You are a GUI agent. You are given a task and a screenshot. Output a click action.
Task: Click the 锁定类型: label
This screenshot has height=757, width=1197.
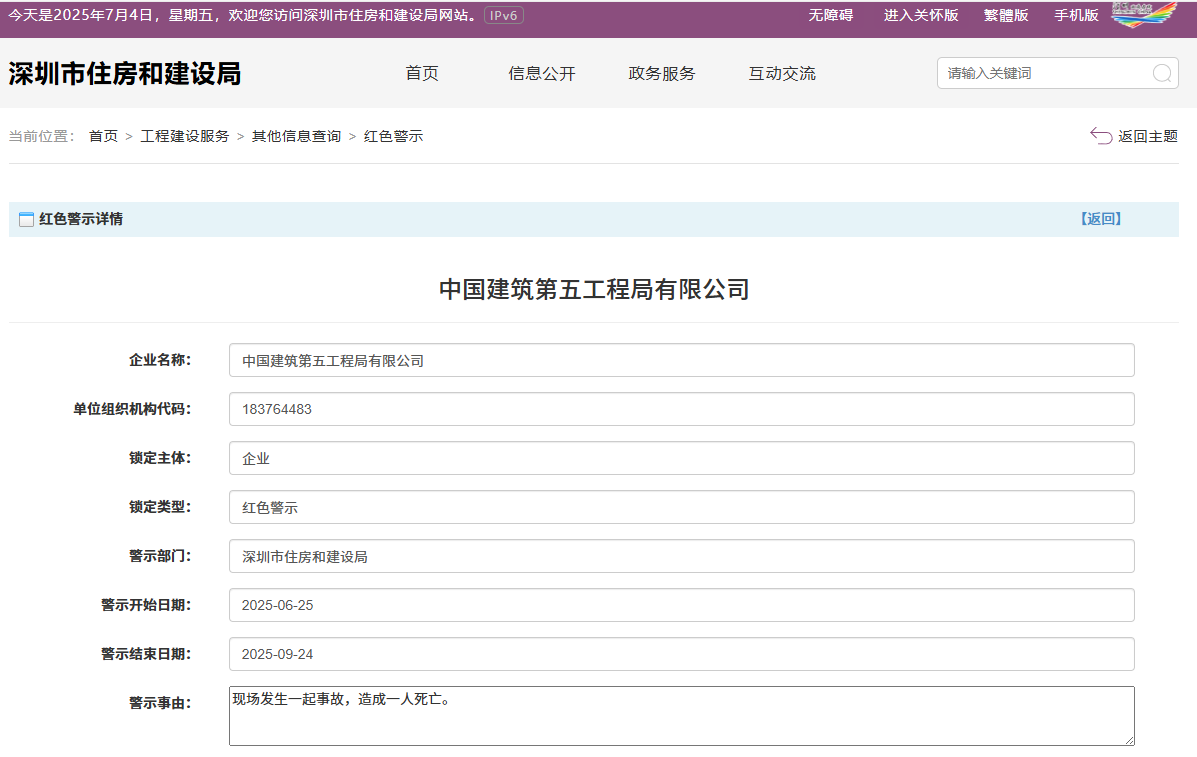pyautogui.click(x=160, y=507)
